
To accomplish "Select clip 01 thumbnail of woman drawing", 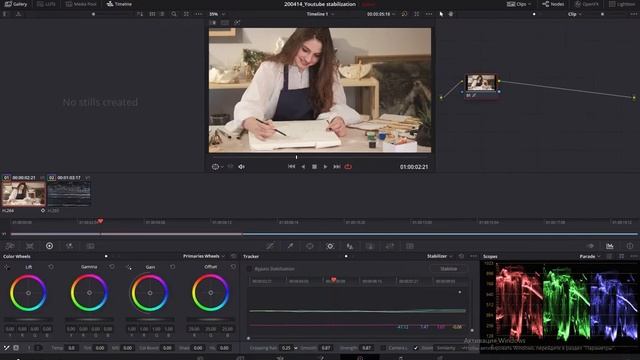I will click(24, 194).
